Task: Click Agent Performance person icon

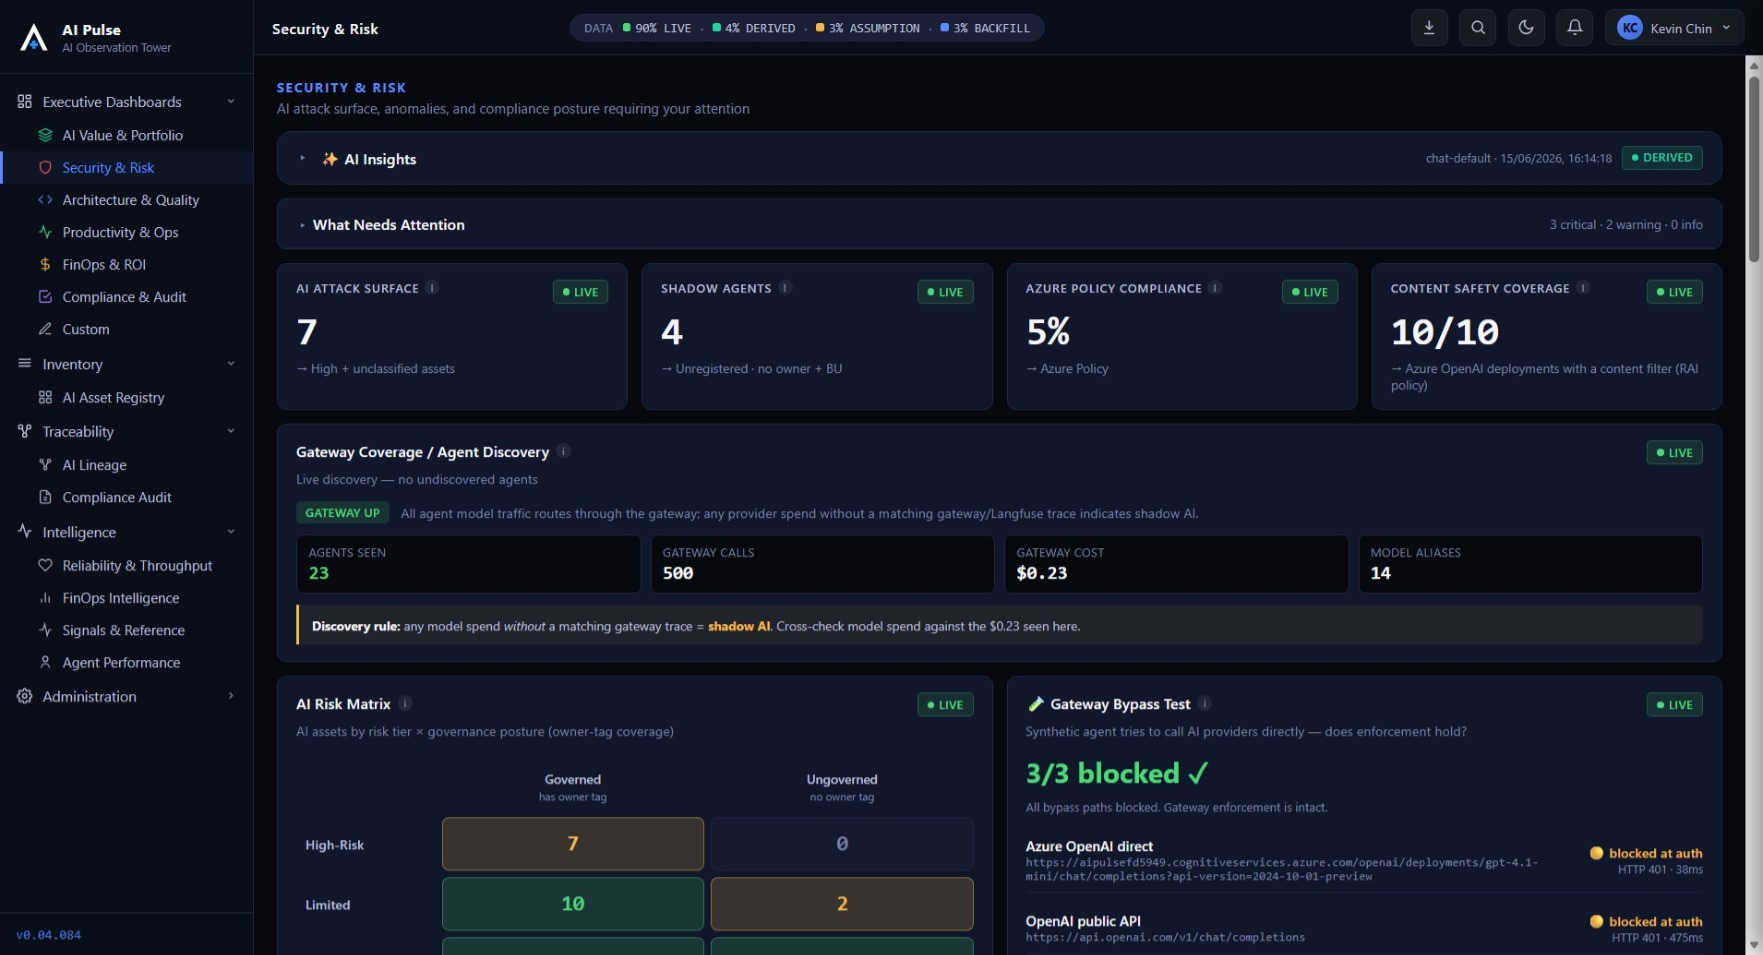Action: 45,662
